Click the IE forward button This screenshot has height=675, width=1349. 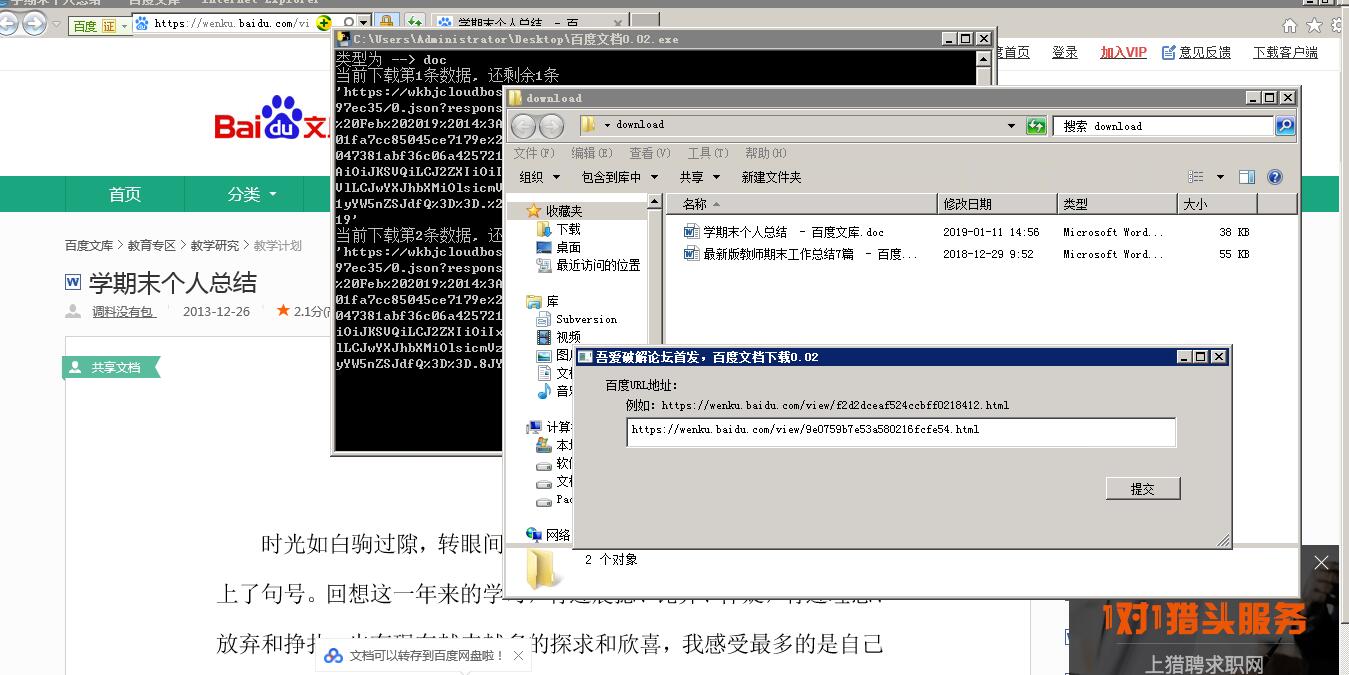pyautogui.click(x=34, y=23)
